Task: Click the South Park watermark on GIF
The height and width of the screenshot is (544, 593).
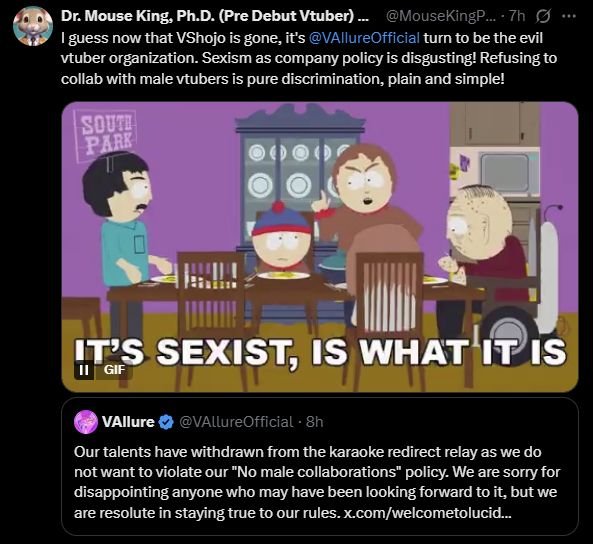Action: click(x=106, y=136)
